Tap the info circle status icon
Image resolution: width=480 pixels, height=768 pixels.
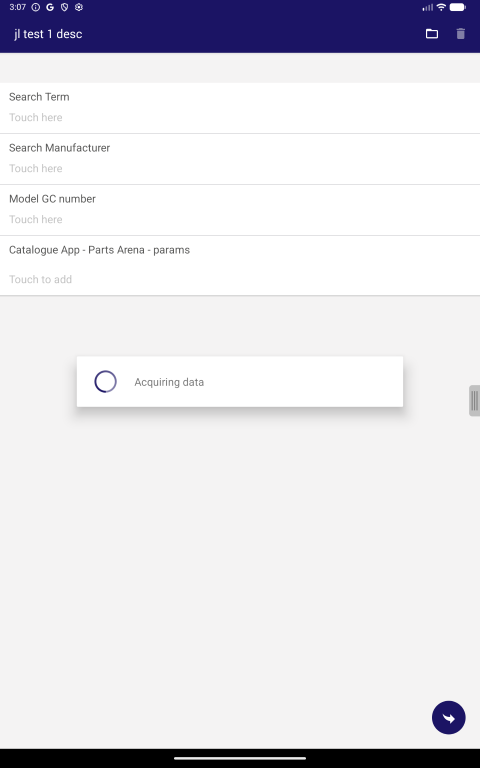35,7
